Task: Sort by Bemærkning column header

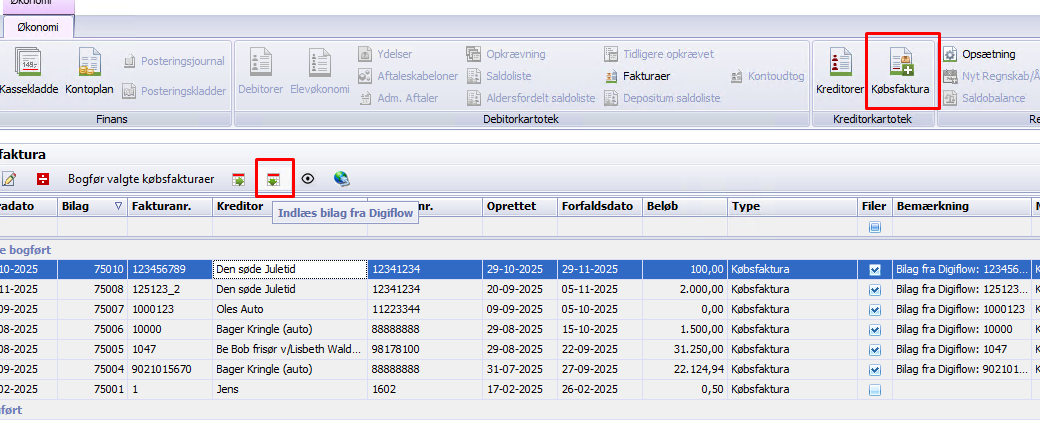Action: coord(962,206)
